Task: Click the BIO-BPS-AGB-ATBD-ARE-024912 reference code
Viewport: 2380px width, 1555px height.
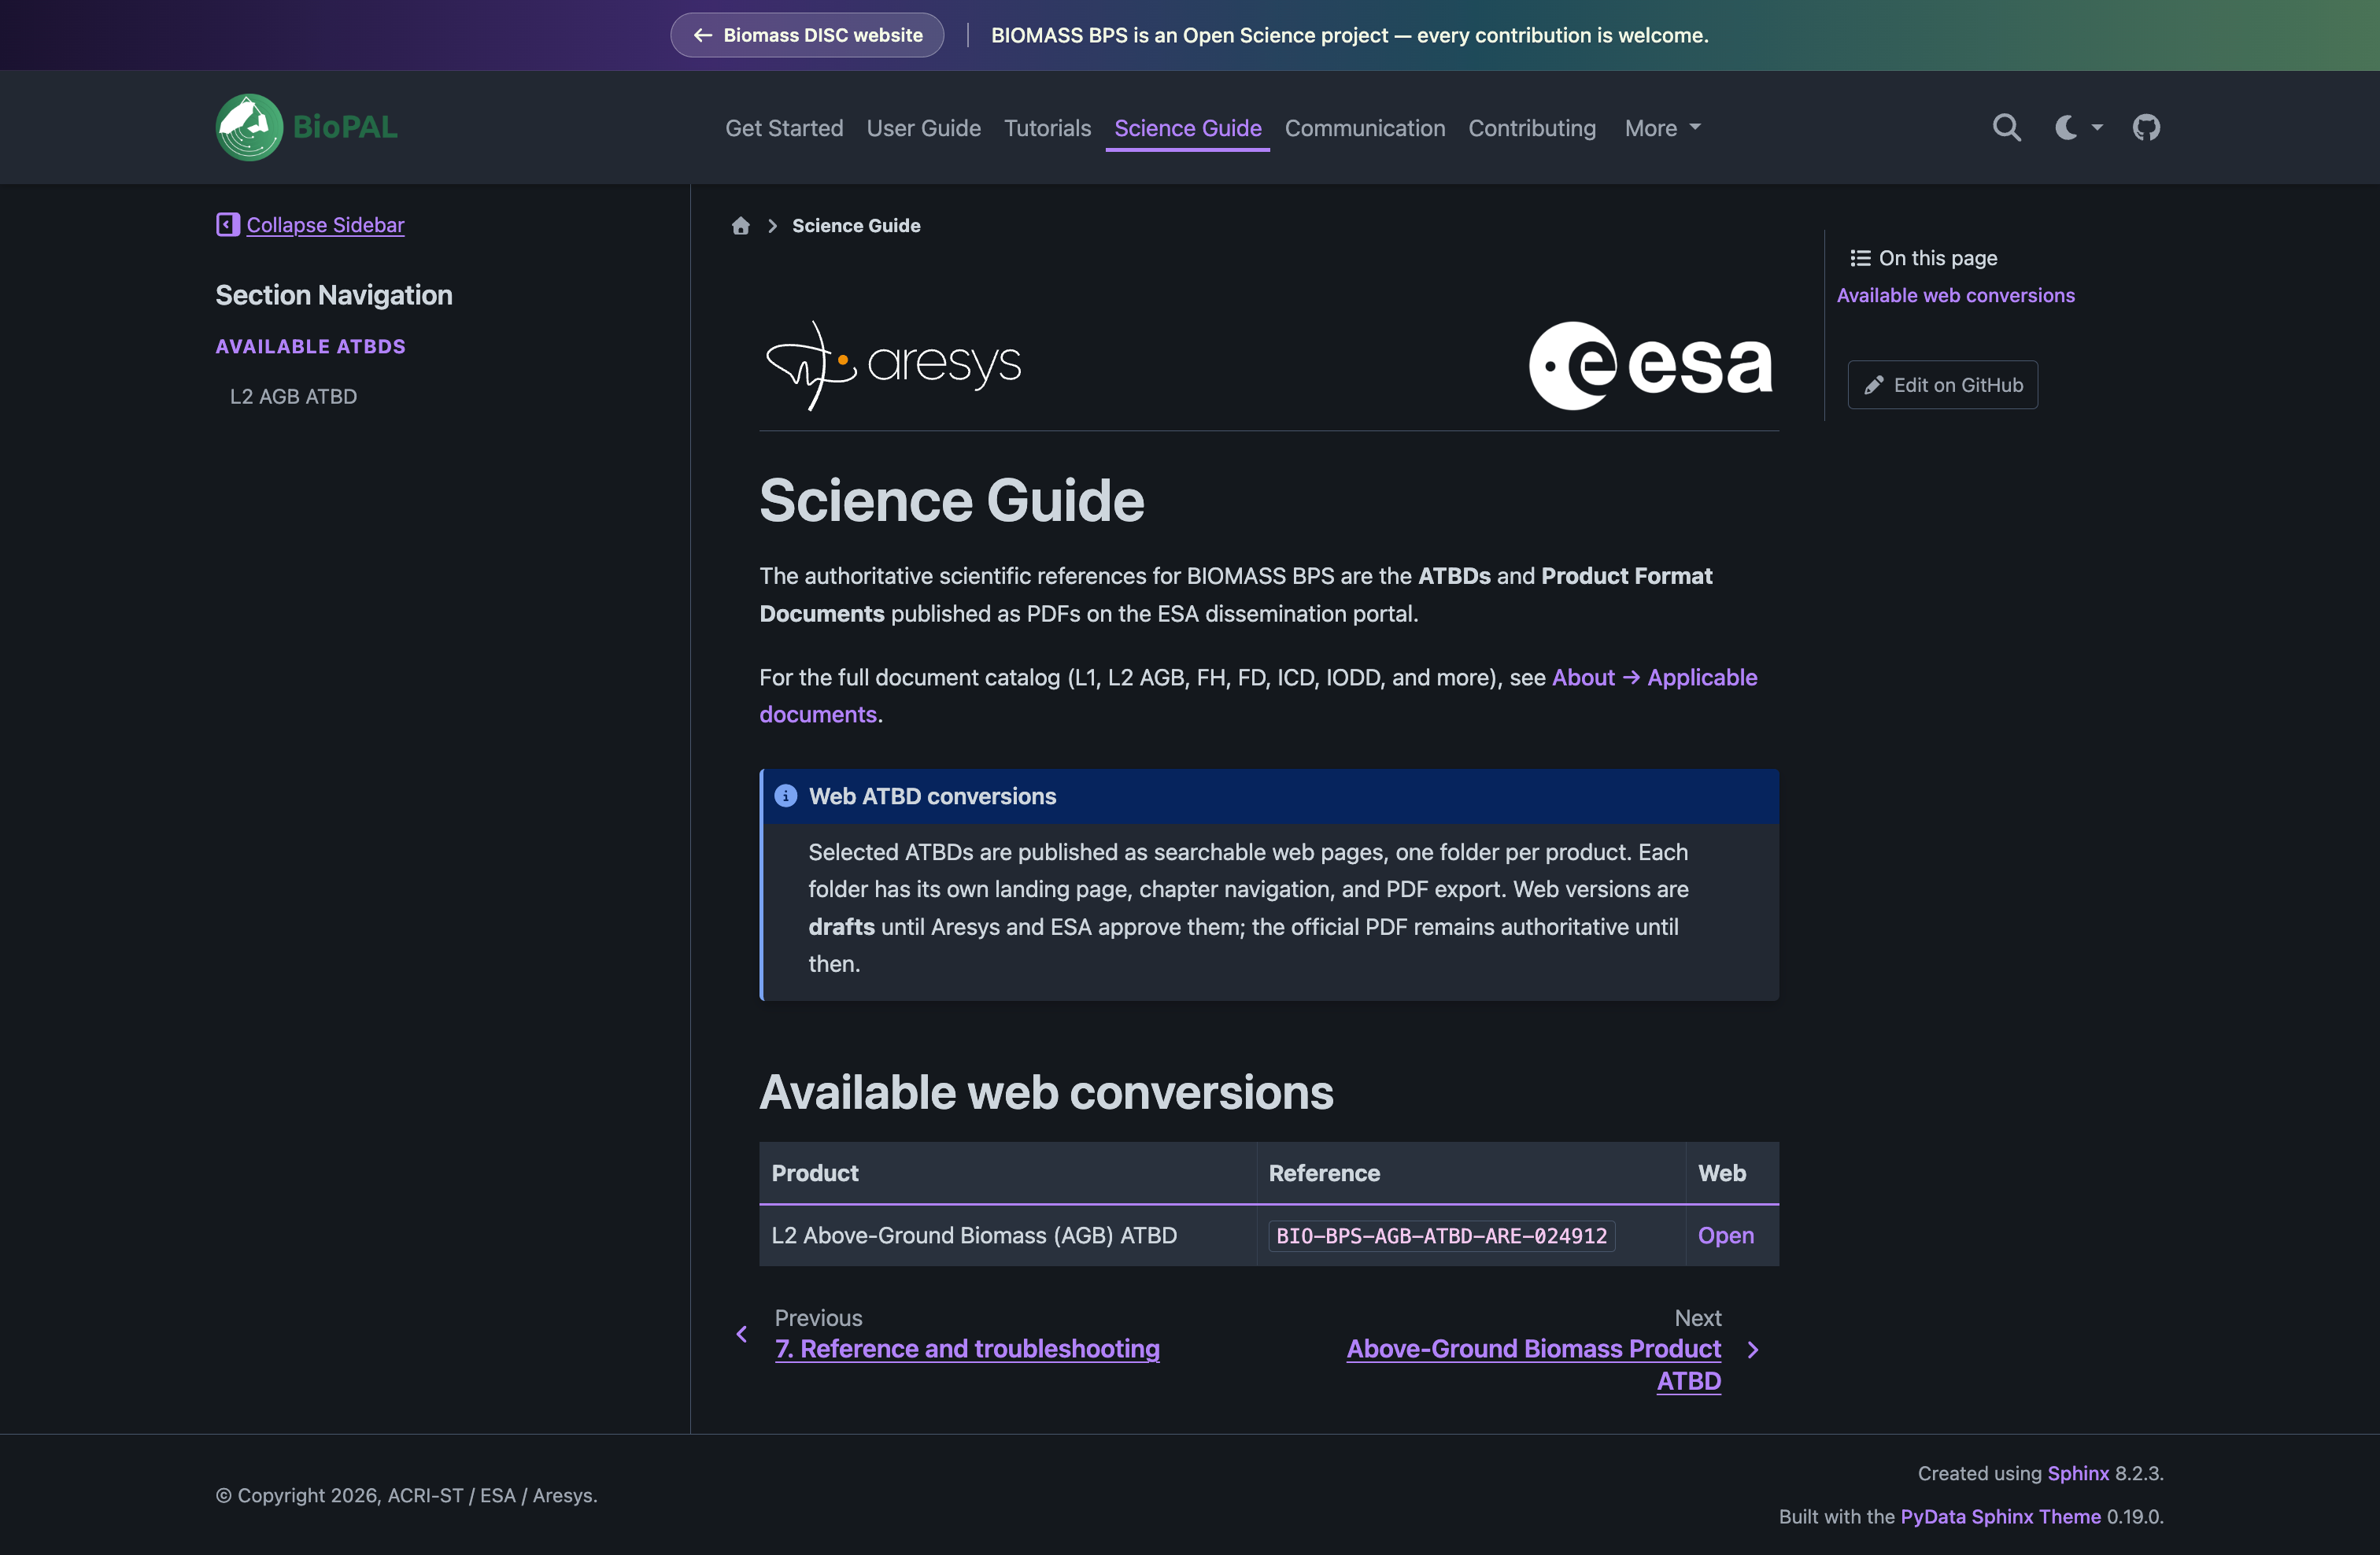Action: pyautogui.click(x=1441, y=1236)
